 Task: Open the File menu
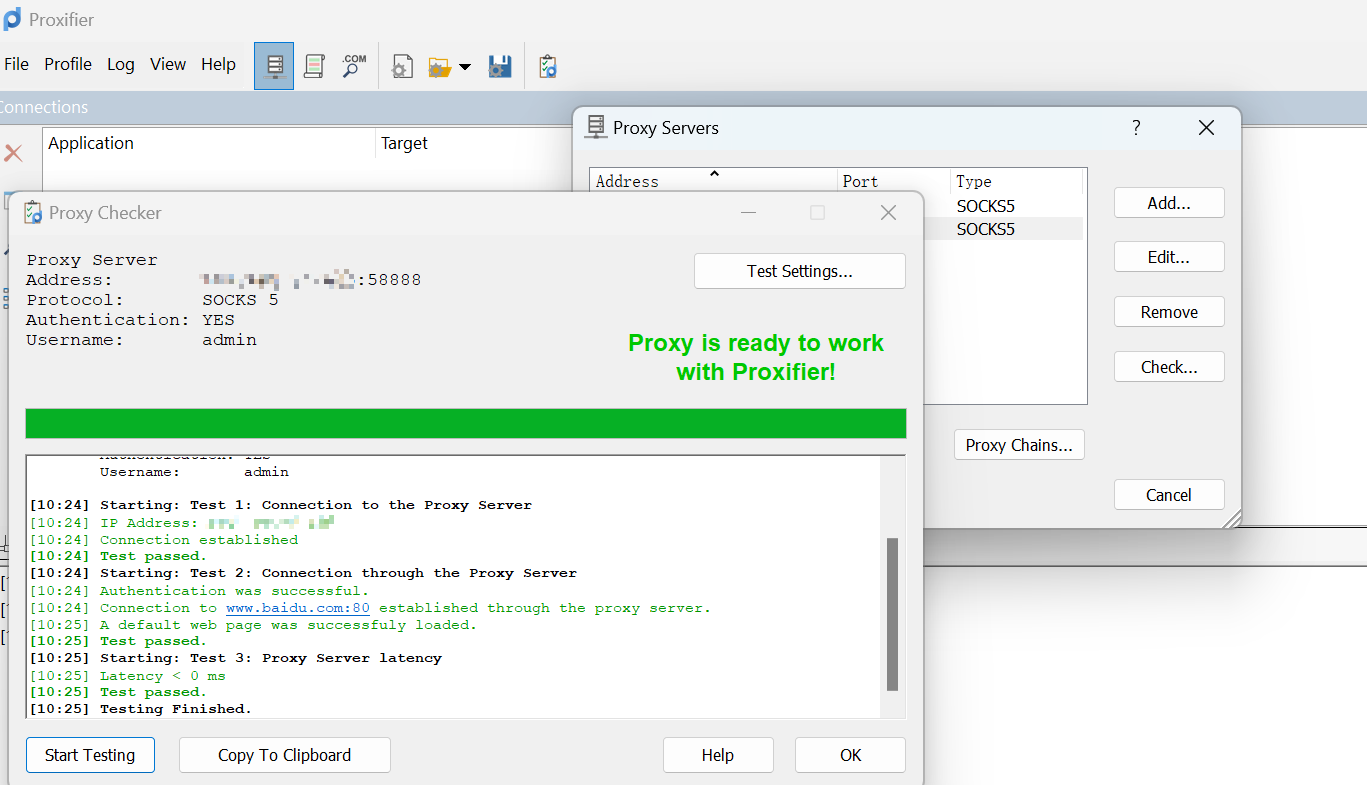[17, 64]
